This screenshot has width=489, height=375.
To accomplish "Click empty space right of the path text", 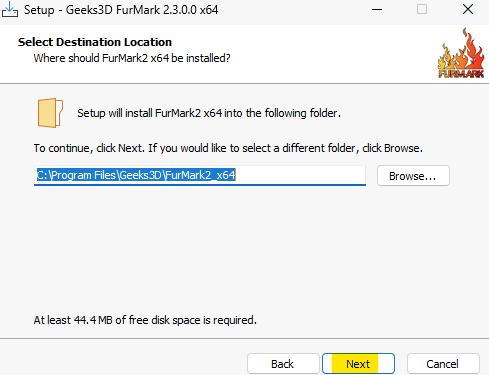I will pyautogui.click(x=300, y=175).
